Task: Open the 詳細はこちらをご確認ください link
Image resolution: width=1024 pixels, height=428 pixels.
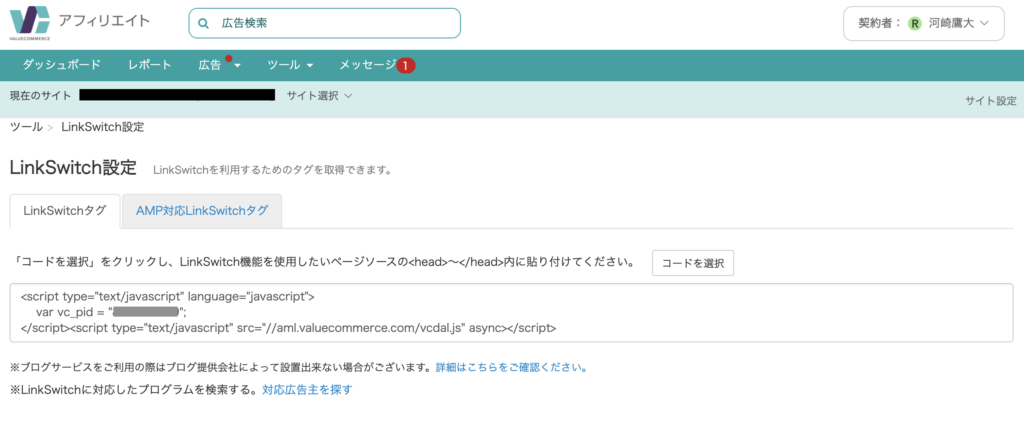Action: 511,367
